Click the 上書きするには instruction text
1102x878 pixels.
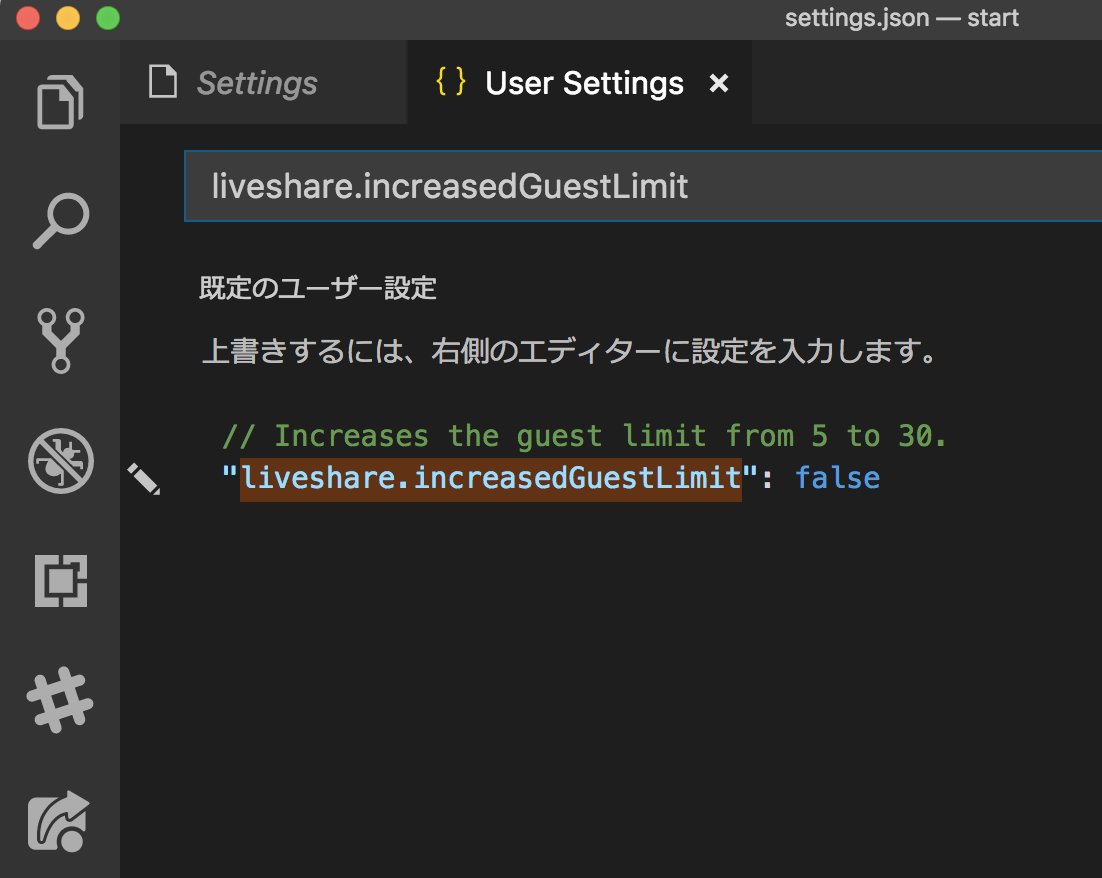(570, 351)
